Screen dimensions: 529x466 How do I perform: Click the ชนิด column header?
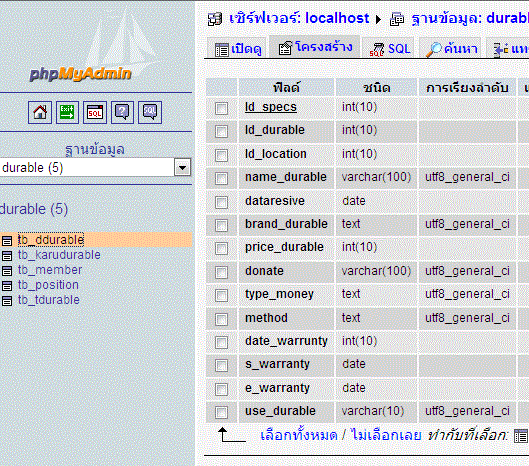click(x=377, y=88)
